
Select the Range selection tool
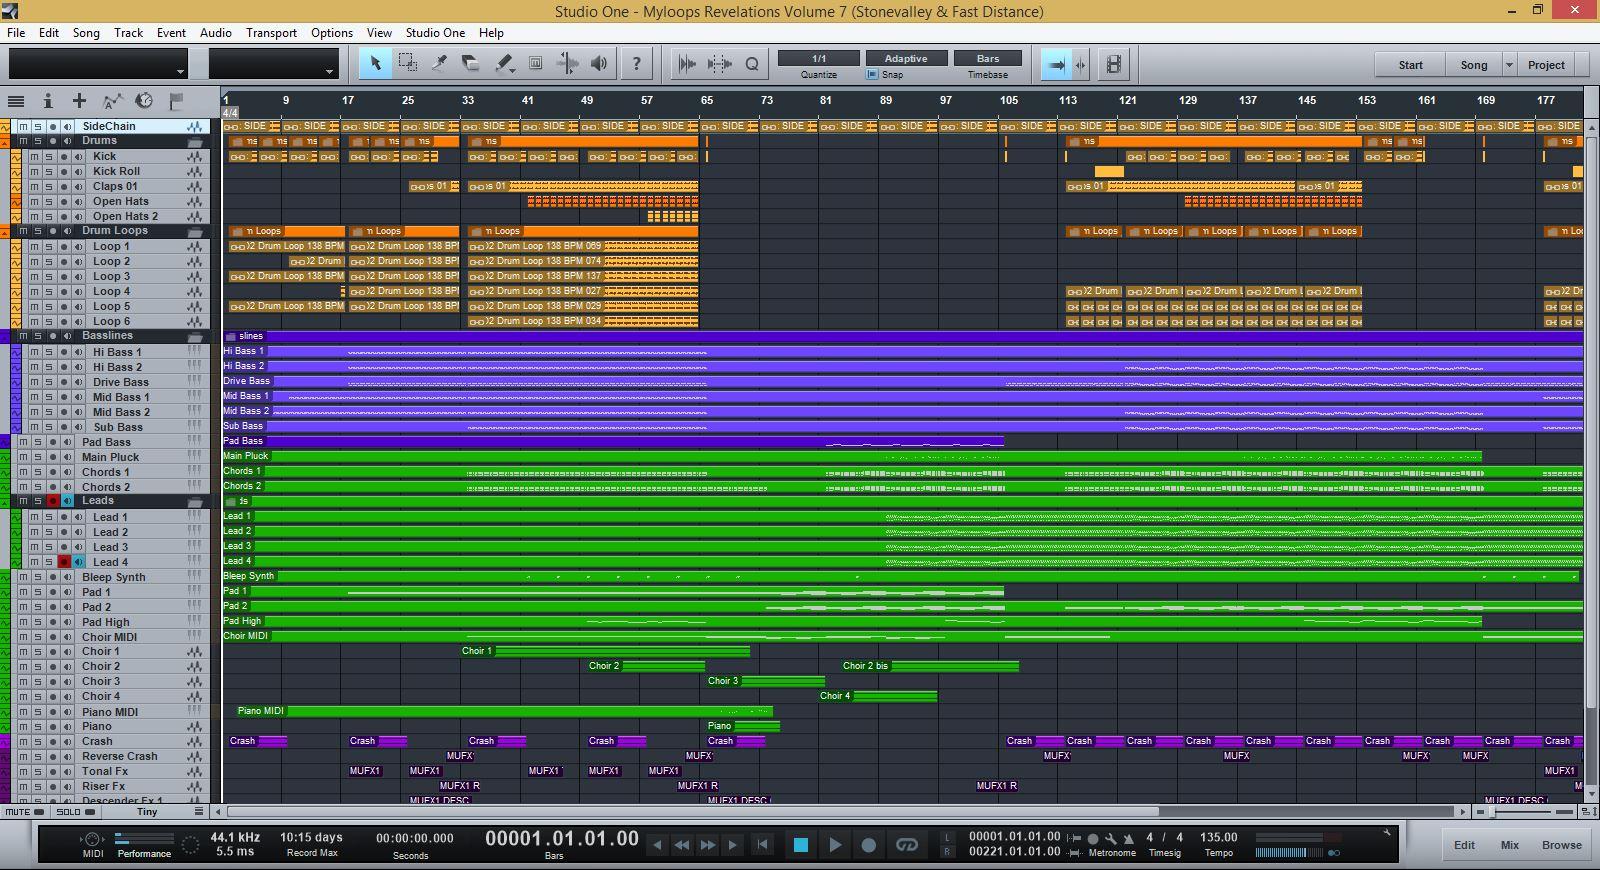coord(408,64)
